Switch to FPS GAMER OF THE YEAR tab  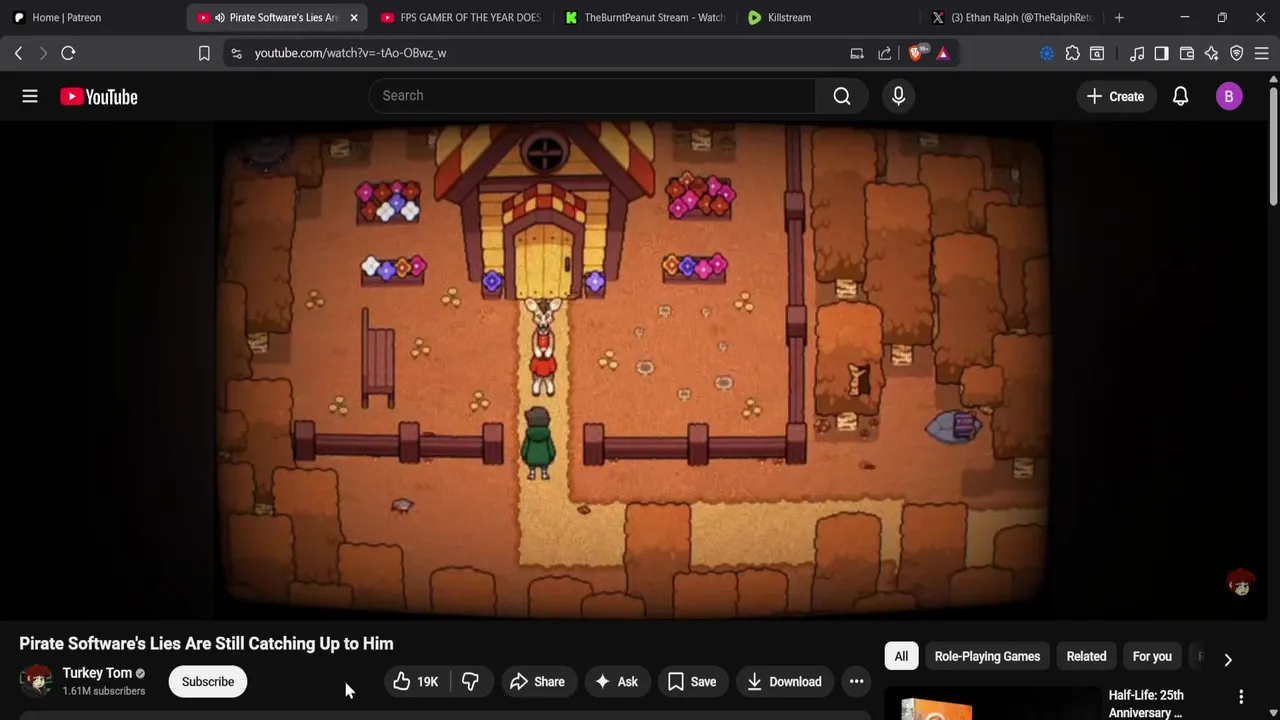coord(461,17)
